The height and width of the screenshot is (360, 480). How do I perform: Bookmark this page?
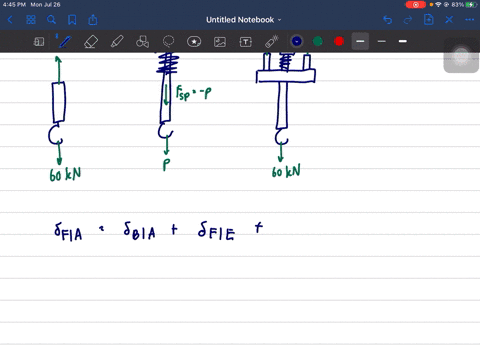(x=72, y=20)
